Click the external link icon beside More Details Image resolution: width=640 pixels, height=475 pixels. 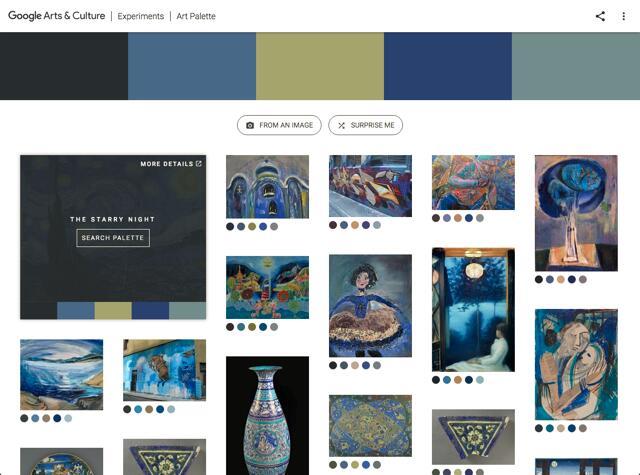point(199,164)
